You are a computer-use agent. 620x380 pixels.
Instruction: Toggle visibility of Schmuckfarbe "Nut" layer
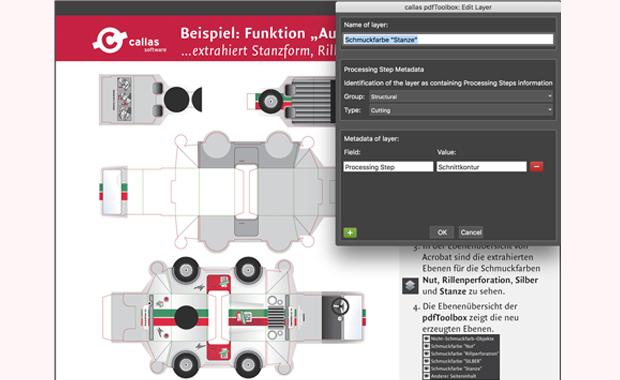point(426,346)
